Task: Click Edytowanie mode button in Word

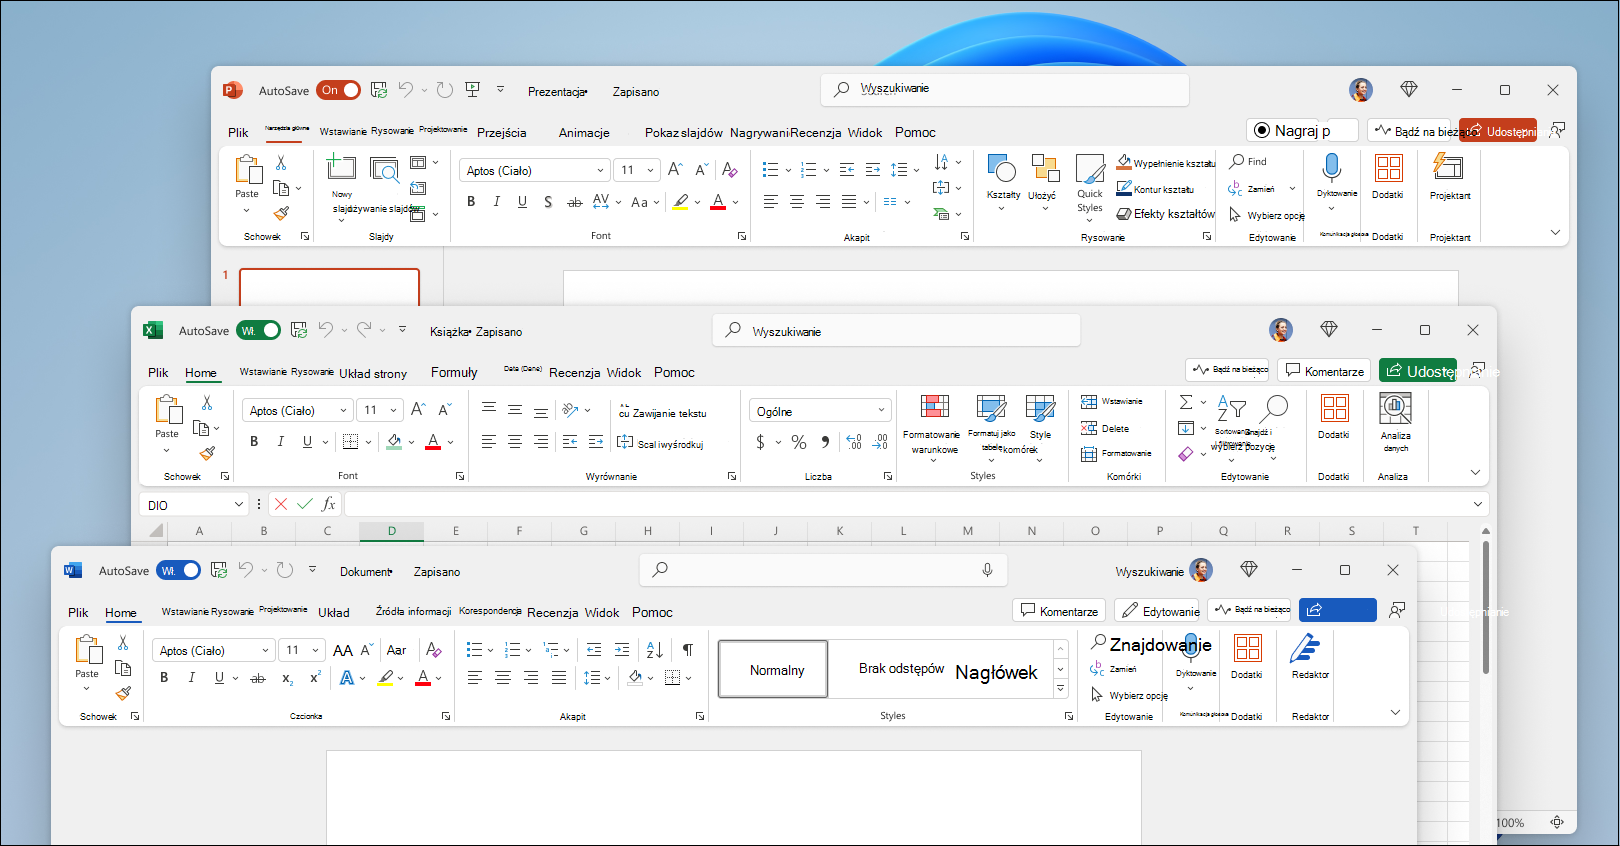Action: click(1159, 610)
